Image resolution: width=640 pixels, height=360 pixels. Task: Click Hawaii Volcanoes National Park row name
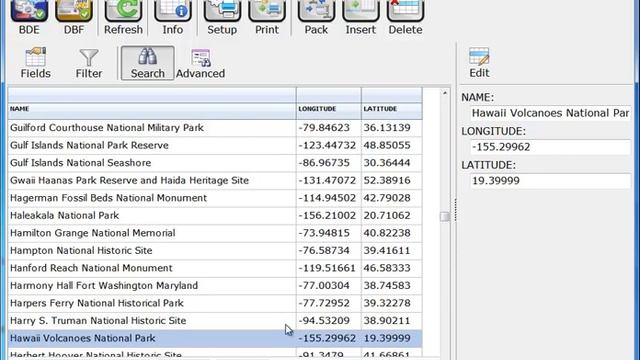pos(82,338)
